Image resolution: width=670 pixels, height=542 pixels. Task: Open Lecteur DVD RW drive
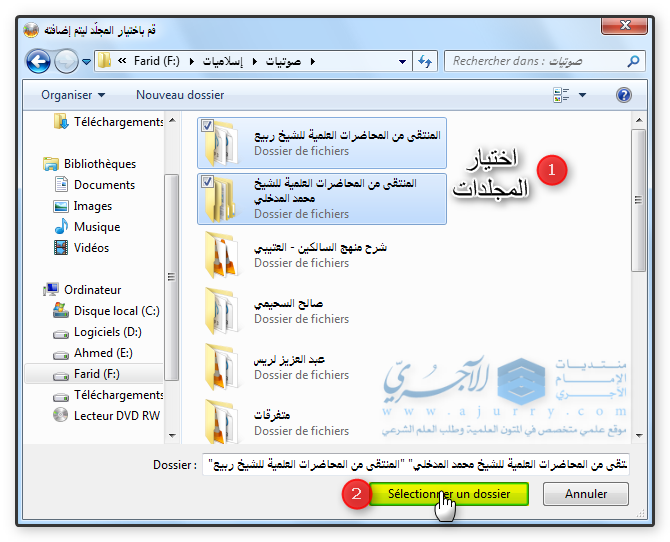[x=116, y=416]
